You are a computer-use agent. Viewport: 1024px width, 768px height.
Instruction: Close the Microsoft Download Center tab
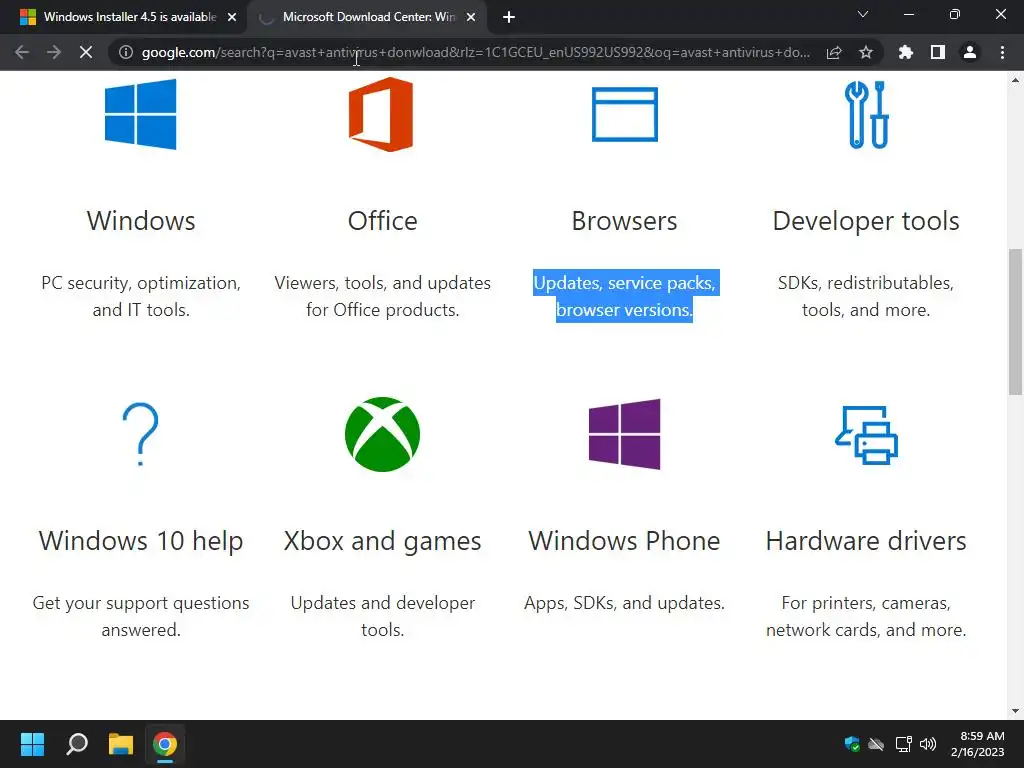coord(471,17)
